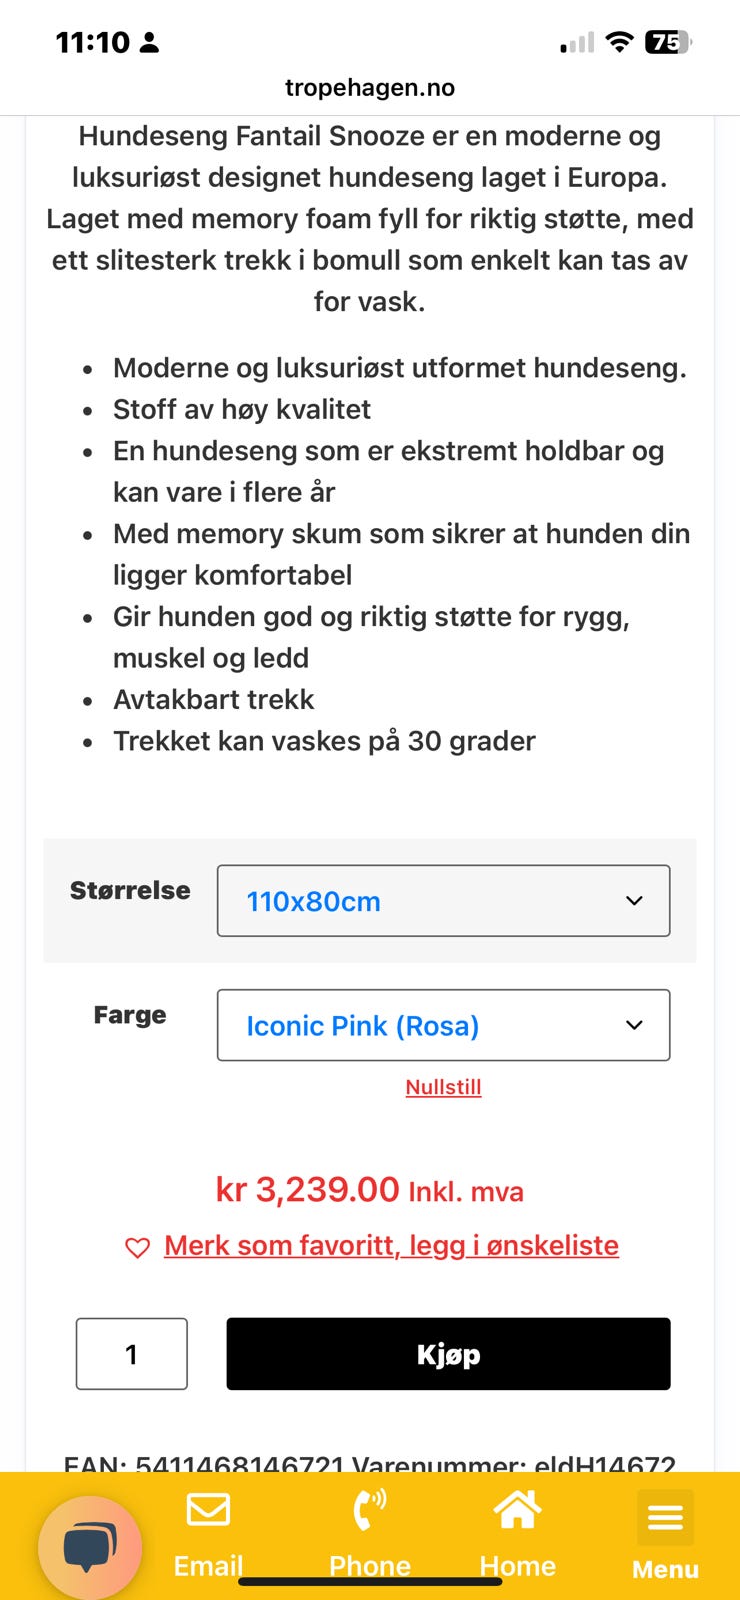Tap the Email envelope icon
Viewport: 740px width, 1600px height.
click(208, 1510)
